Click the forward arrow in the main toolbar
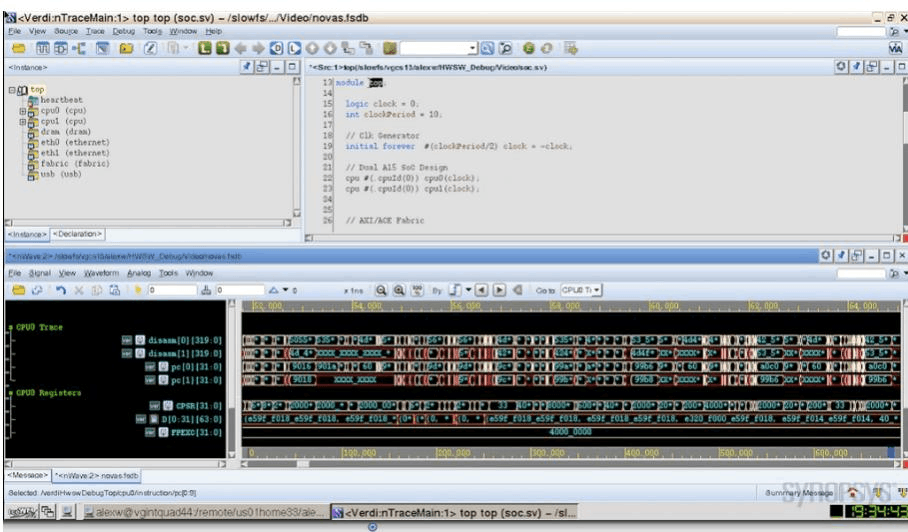 [x=258, y=49]
